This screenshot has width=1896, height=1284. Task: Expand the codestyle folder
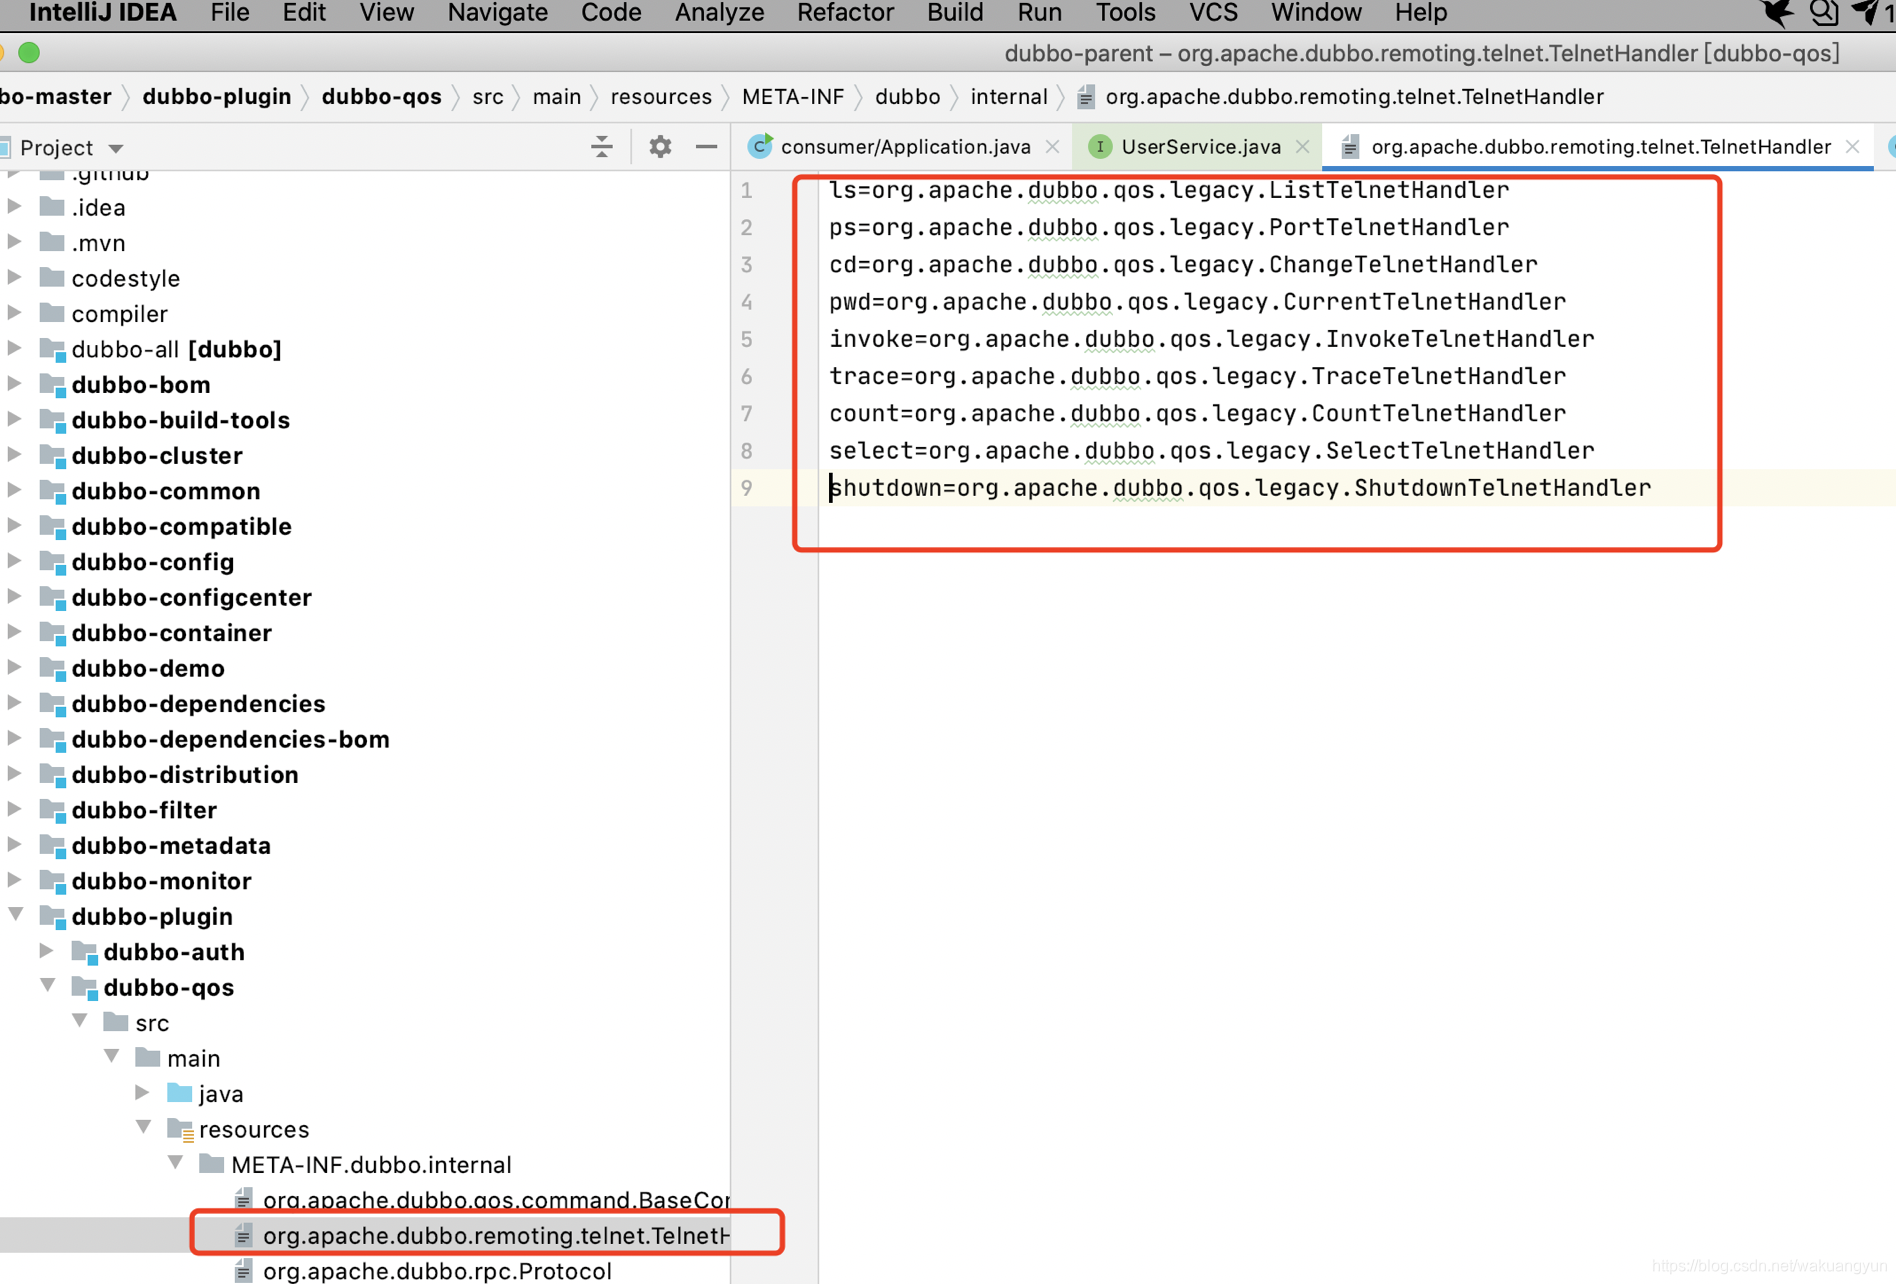click(15, 278)
